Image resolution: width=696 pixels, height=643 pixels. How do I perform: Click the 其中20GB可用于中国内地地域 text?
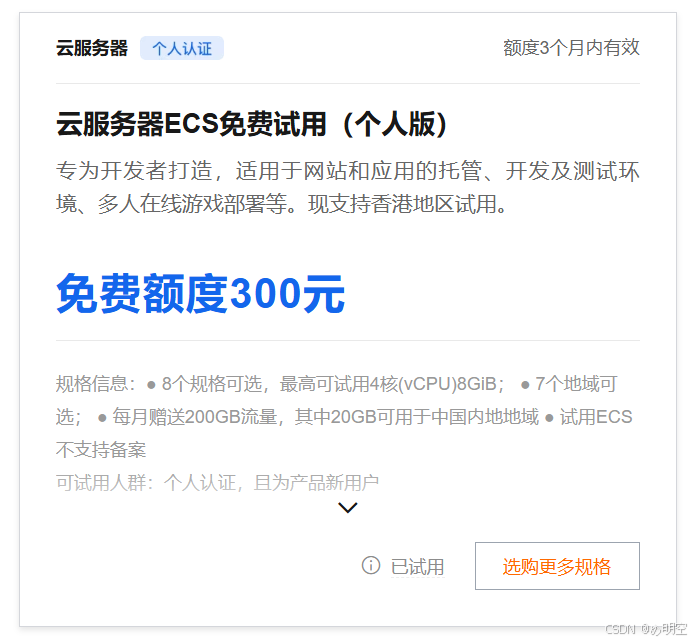tap(417, 417)
